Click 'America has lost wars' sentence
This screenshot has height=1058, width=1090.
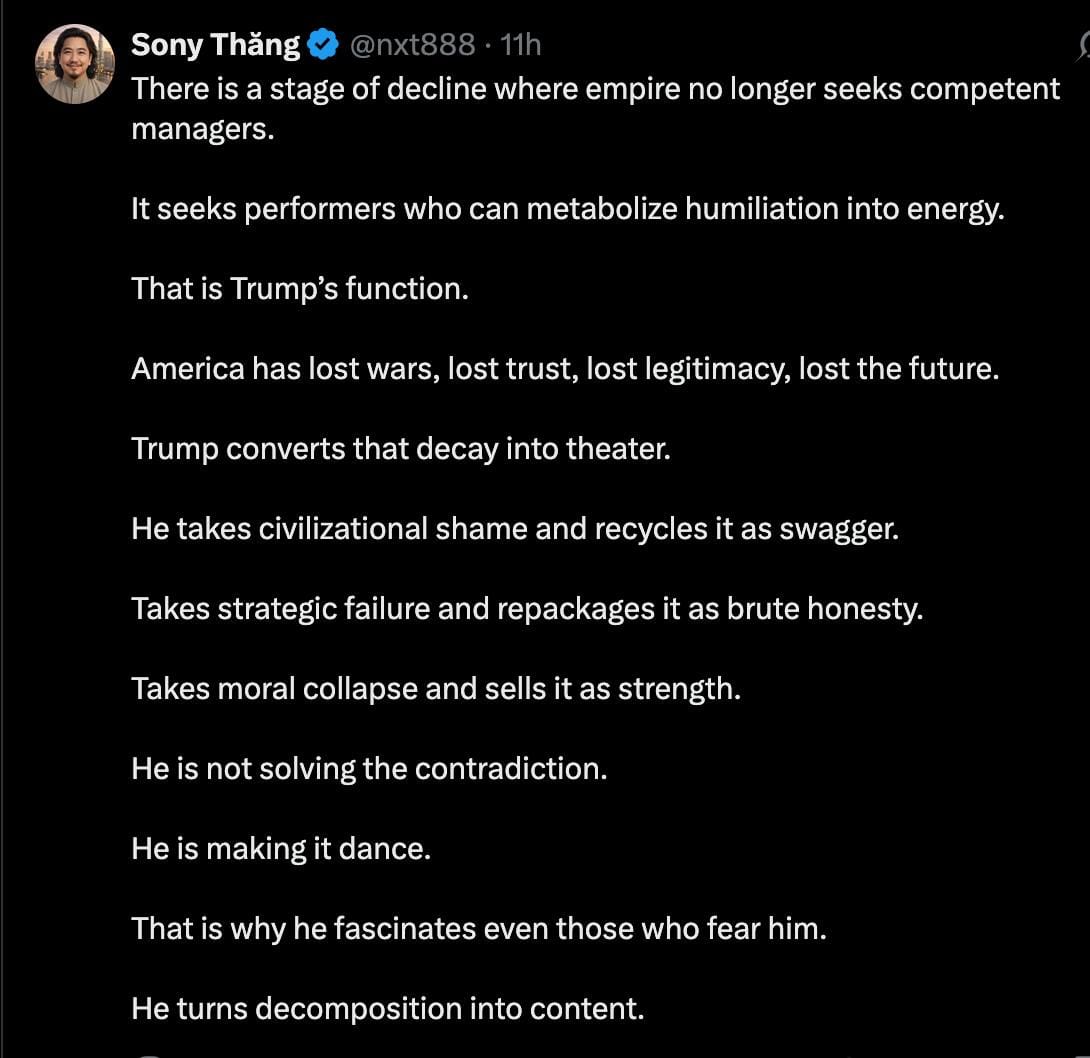click(x=565, y=369)
